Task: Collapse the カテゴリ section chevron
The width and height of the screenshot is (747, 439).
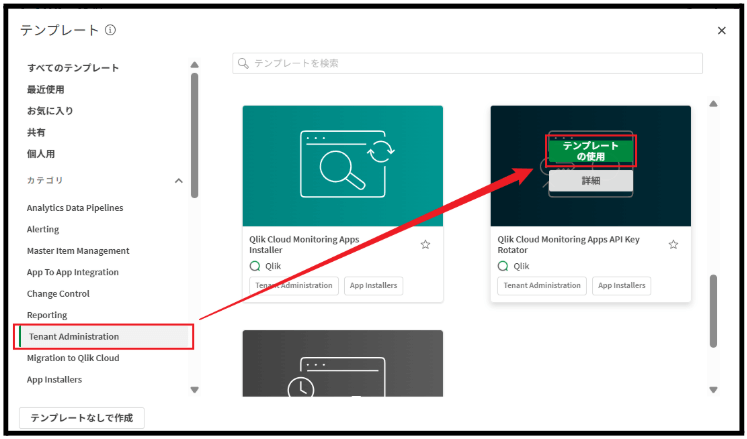Action: [179, 181]
